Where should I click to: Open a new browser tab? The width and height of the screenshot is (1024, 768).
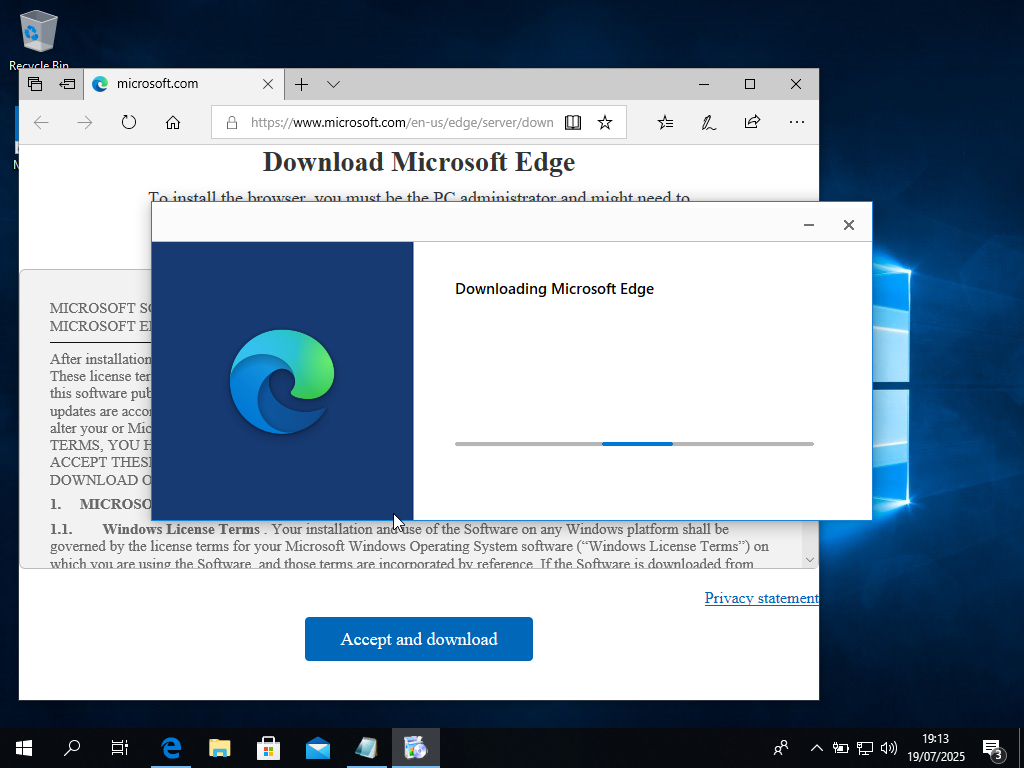pyautogui.click(x=301, y=84)
